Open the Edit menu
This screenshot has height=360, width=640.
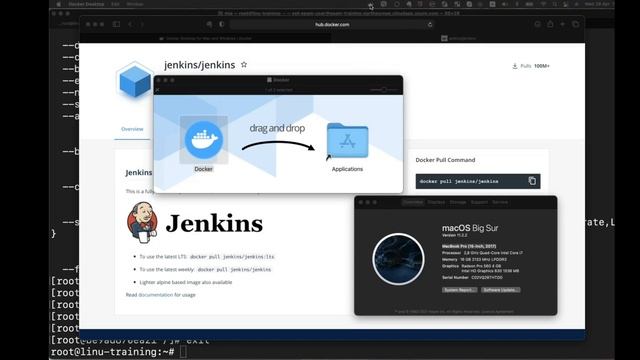(x=116, y=4)
